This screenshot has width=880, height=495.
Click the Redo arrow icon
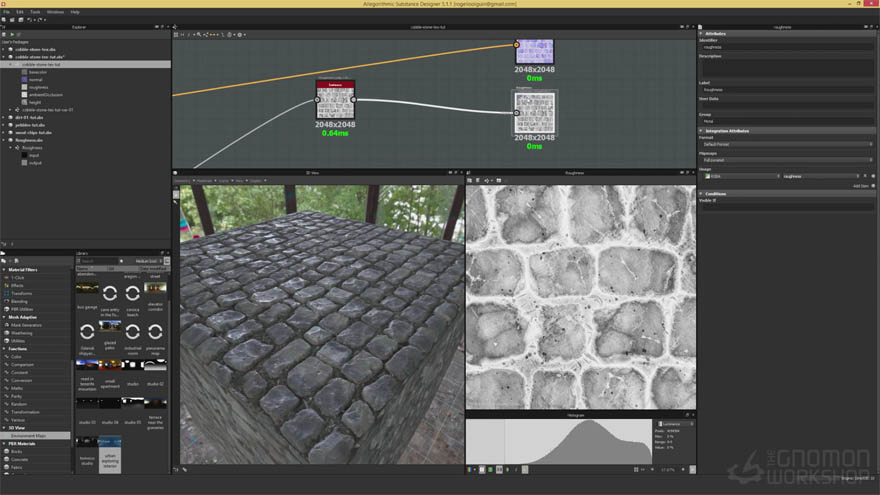tap(39, 20)
